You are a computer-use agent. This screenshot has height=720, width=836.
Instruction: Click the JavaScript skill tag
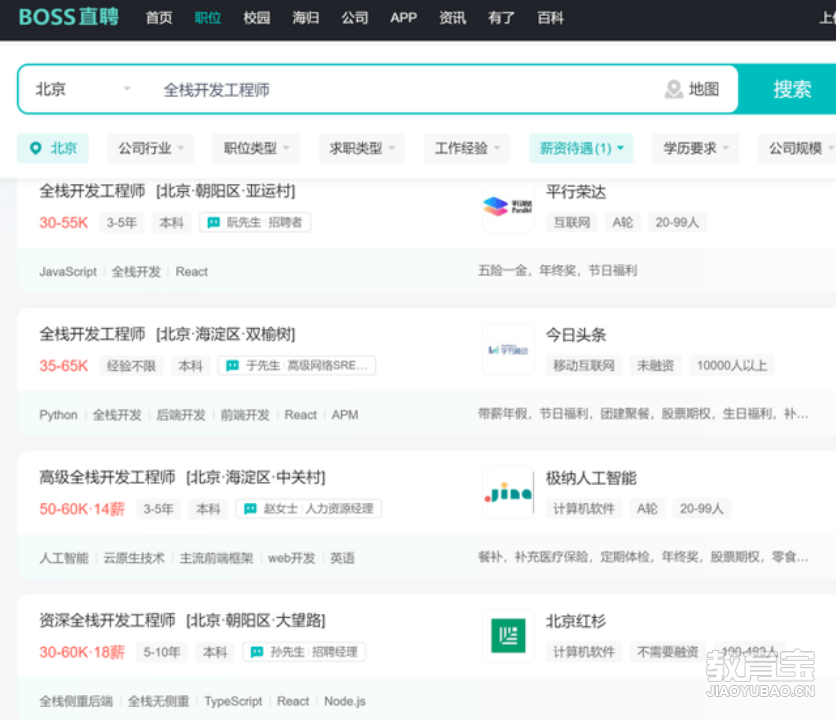[x=68, y=271]
